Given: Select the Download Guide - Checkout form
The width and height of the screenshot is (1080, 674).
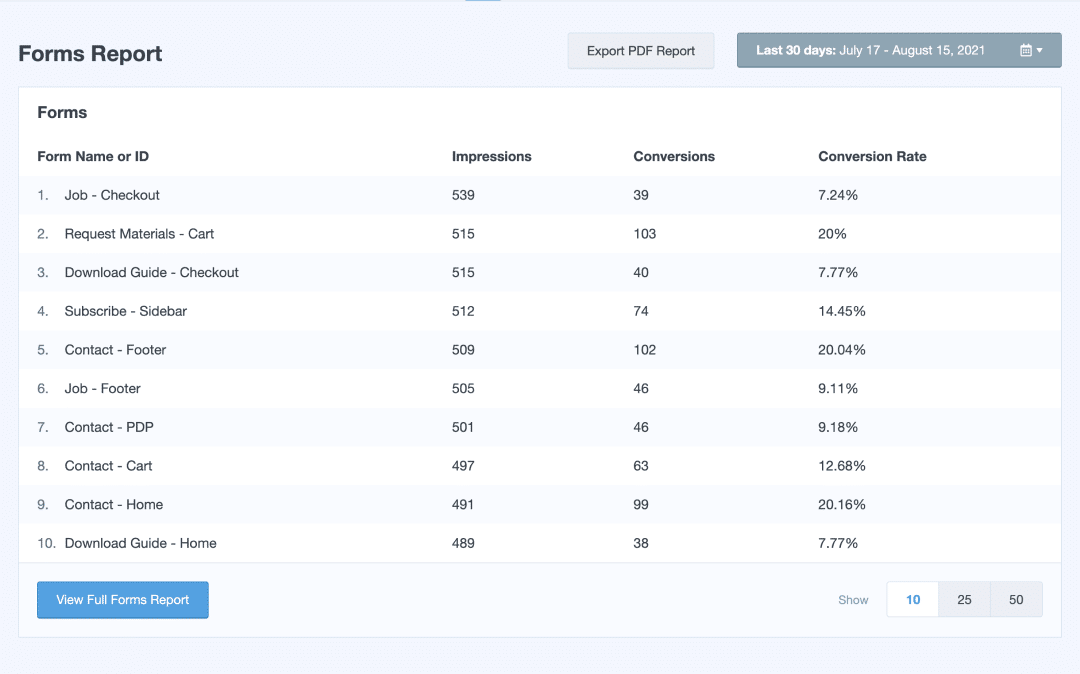Looking at the screenshot, I should click(151, 273).
